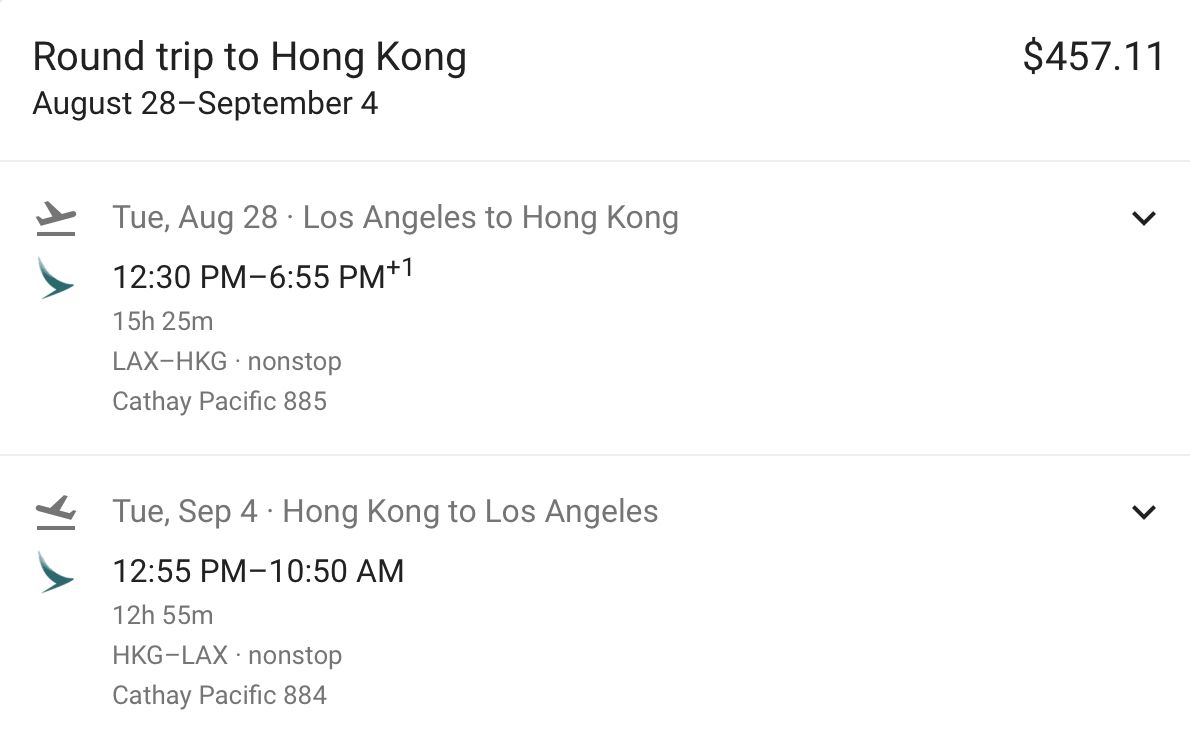The height and width of the screenshot is (746, 1190).
Task: Click the 12h 55m flight duration
Action: click(162, 616)
